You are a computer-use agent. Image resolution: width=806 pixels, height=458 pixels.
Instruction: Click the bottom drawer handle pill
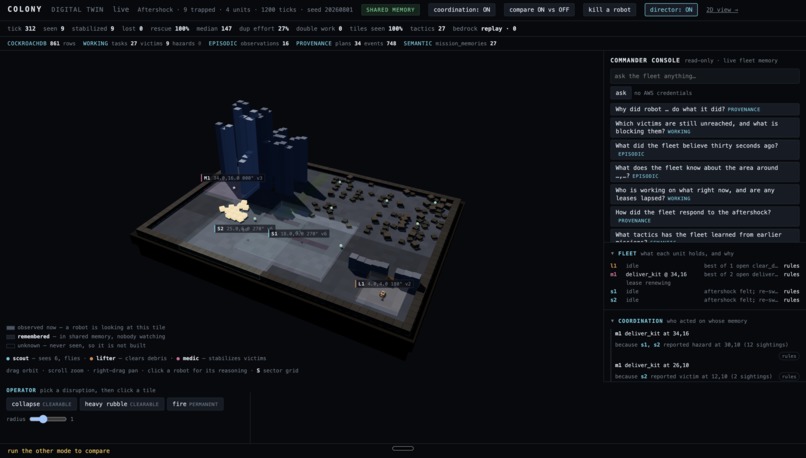[402, 448]
